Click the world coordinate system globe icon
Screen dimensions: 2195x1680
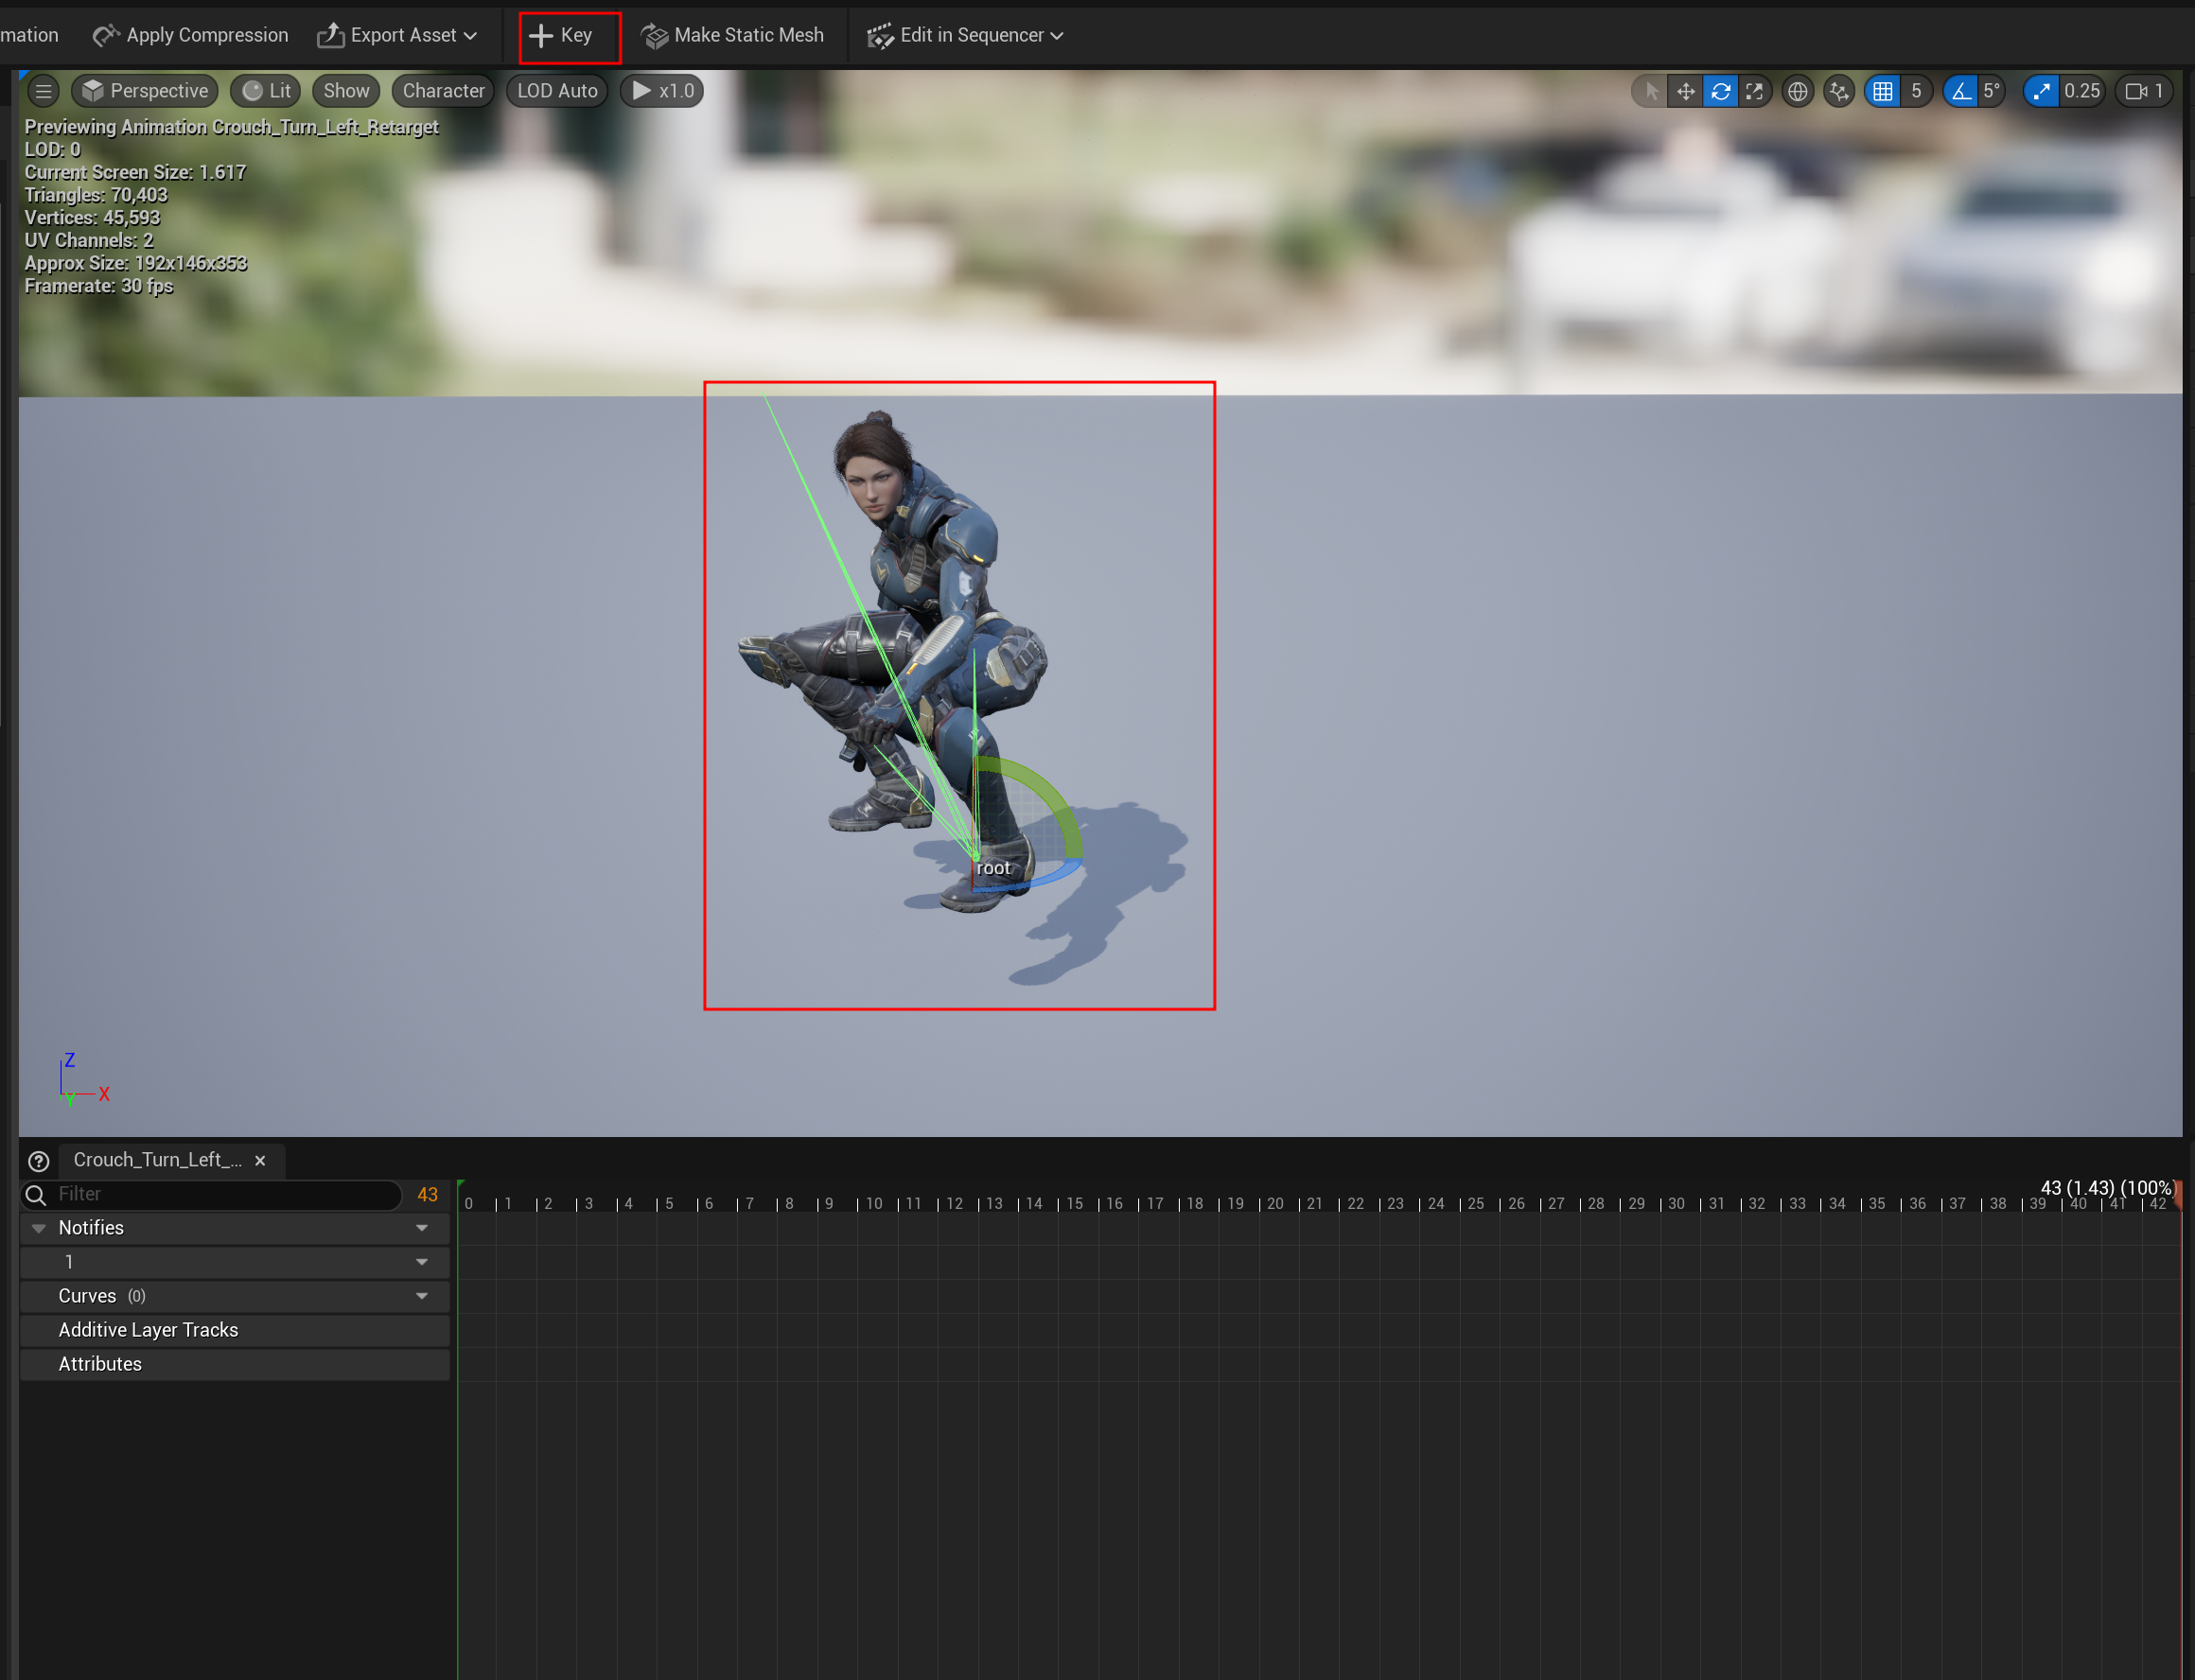[1797, 91]
